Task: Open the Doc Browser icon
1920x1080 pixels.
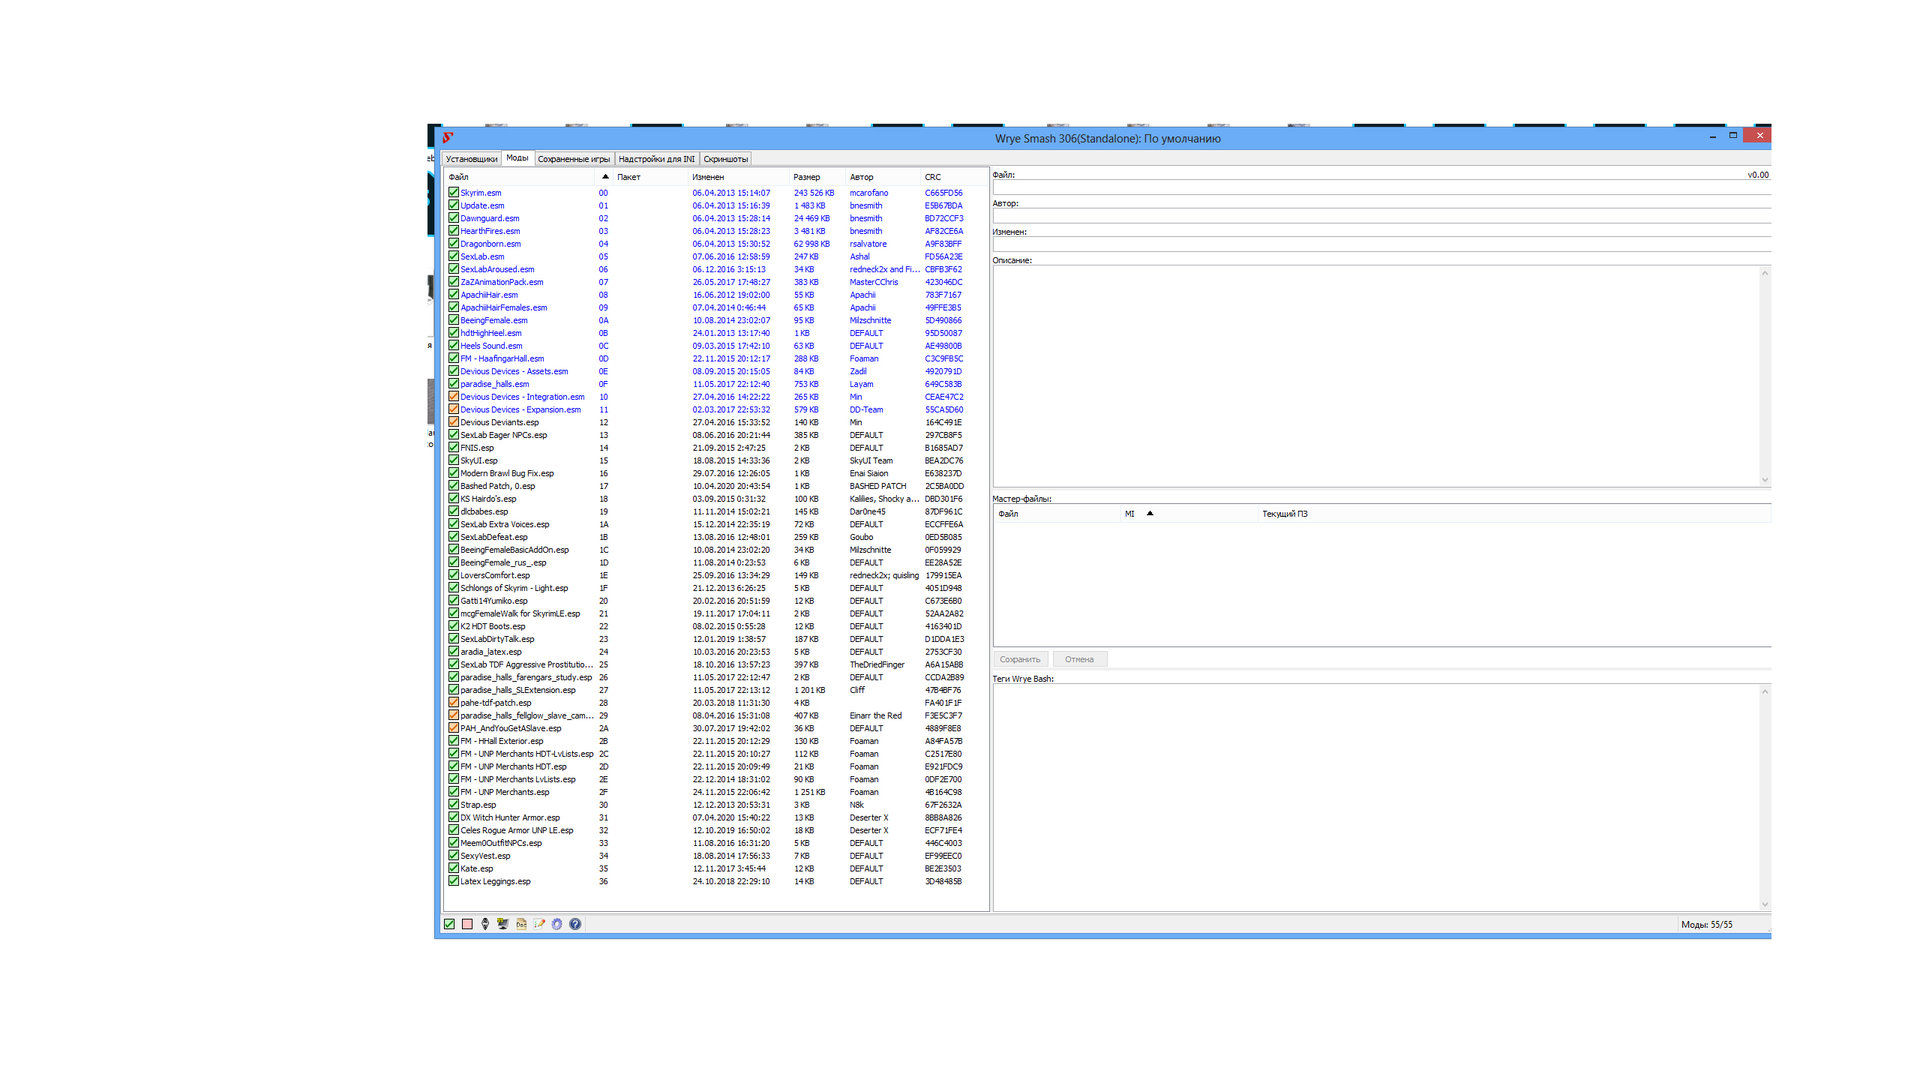Action: tap(521, 924)
